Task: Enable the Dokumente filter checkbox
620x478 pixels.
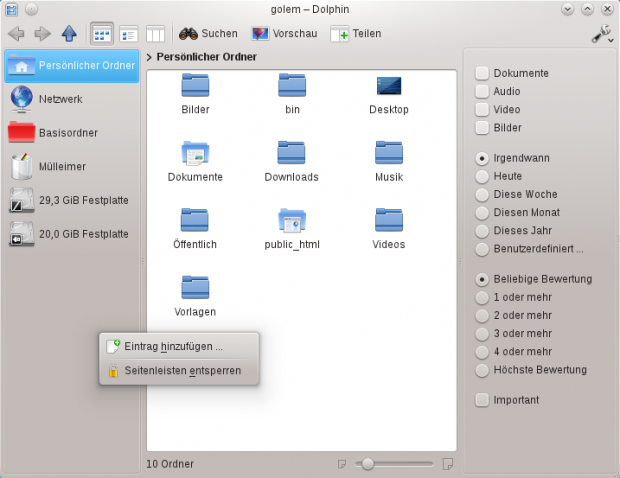Action: click(483, 73)
